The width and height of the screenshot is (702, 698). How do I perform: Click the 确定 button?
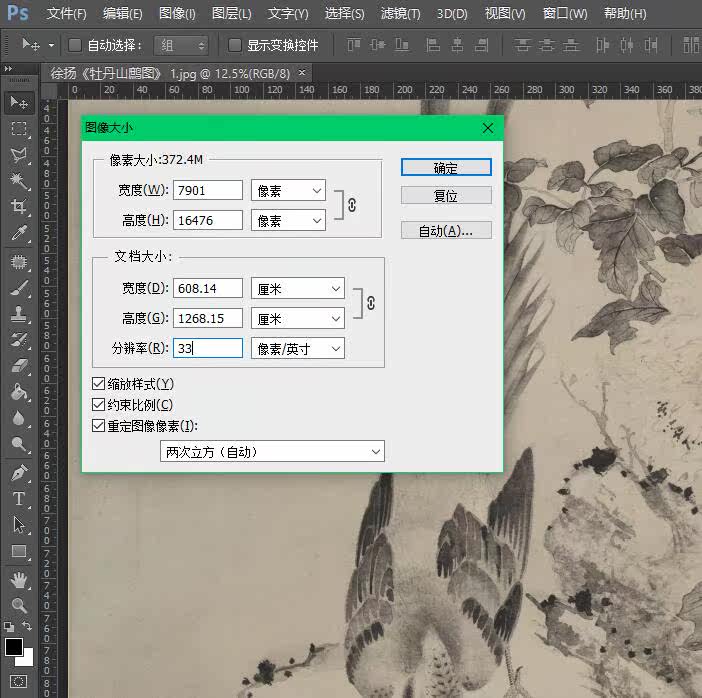pyautogui.click(x=446, y=167)
